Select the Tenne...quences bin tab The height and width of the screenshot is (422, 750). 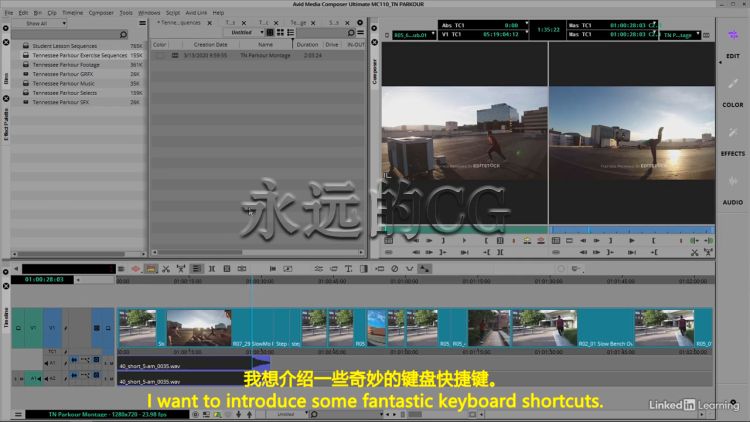[x=181, y=22]
